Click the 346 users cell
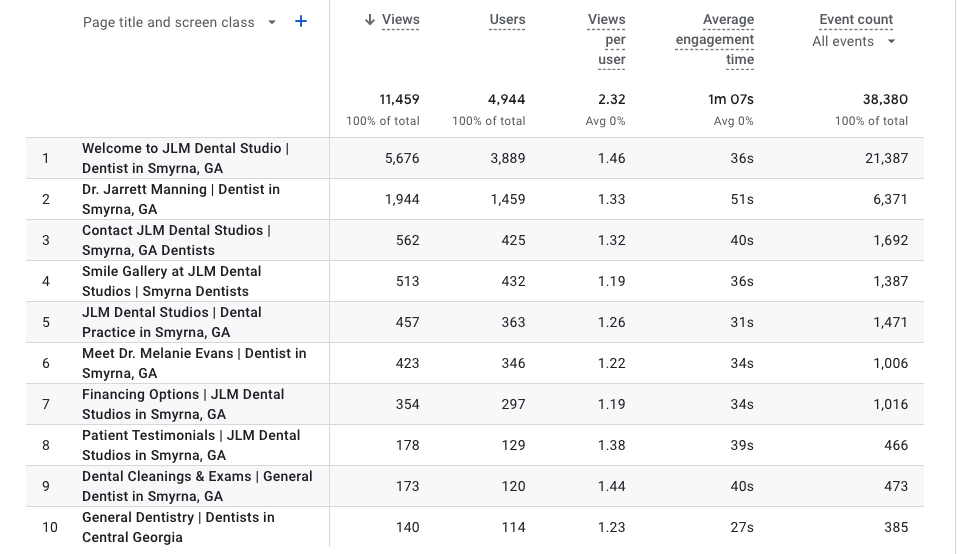The image size is (957, 554). pos(513,363)
